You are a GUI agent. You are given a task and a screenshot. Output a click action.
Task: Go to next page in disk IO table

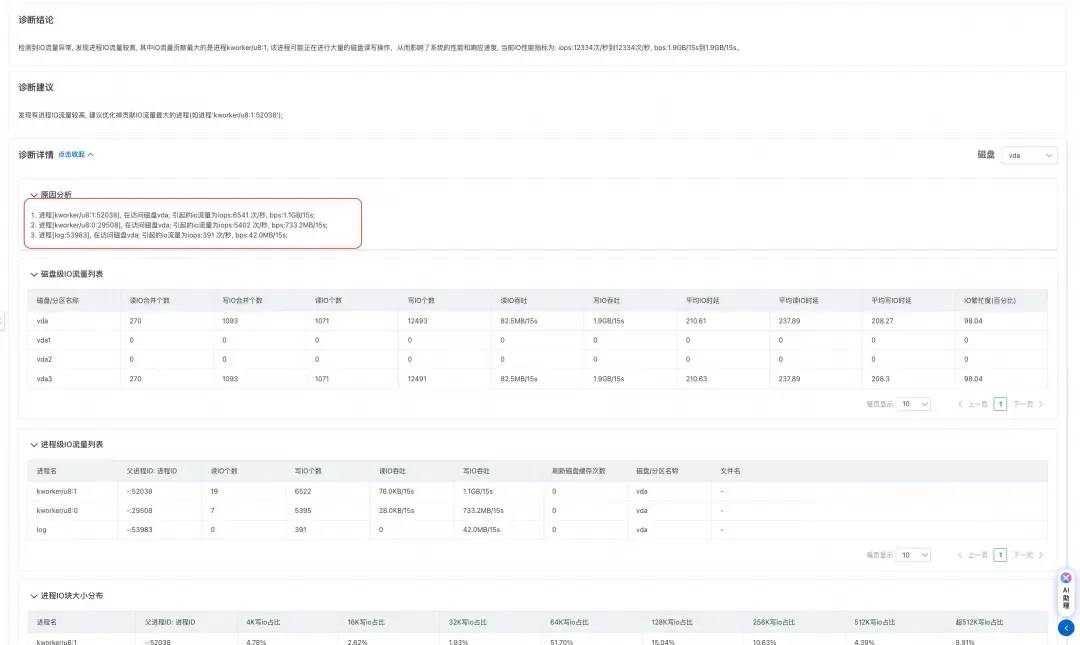coord(1028,404)
